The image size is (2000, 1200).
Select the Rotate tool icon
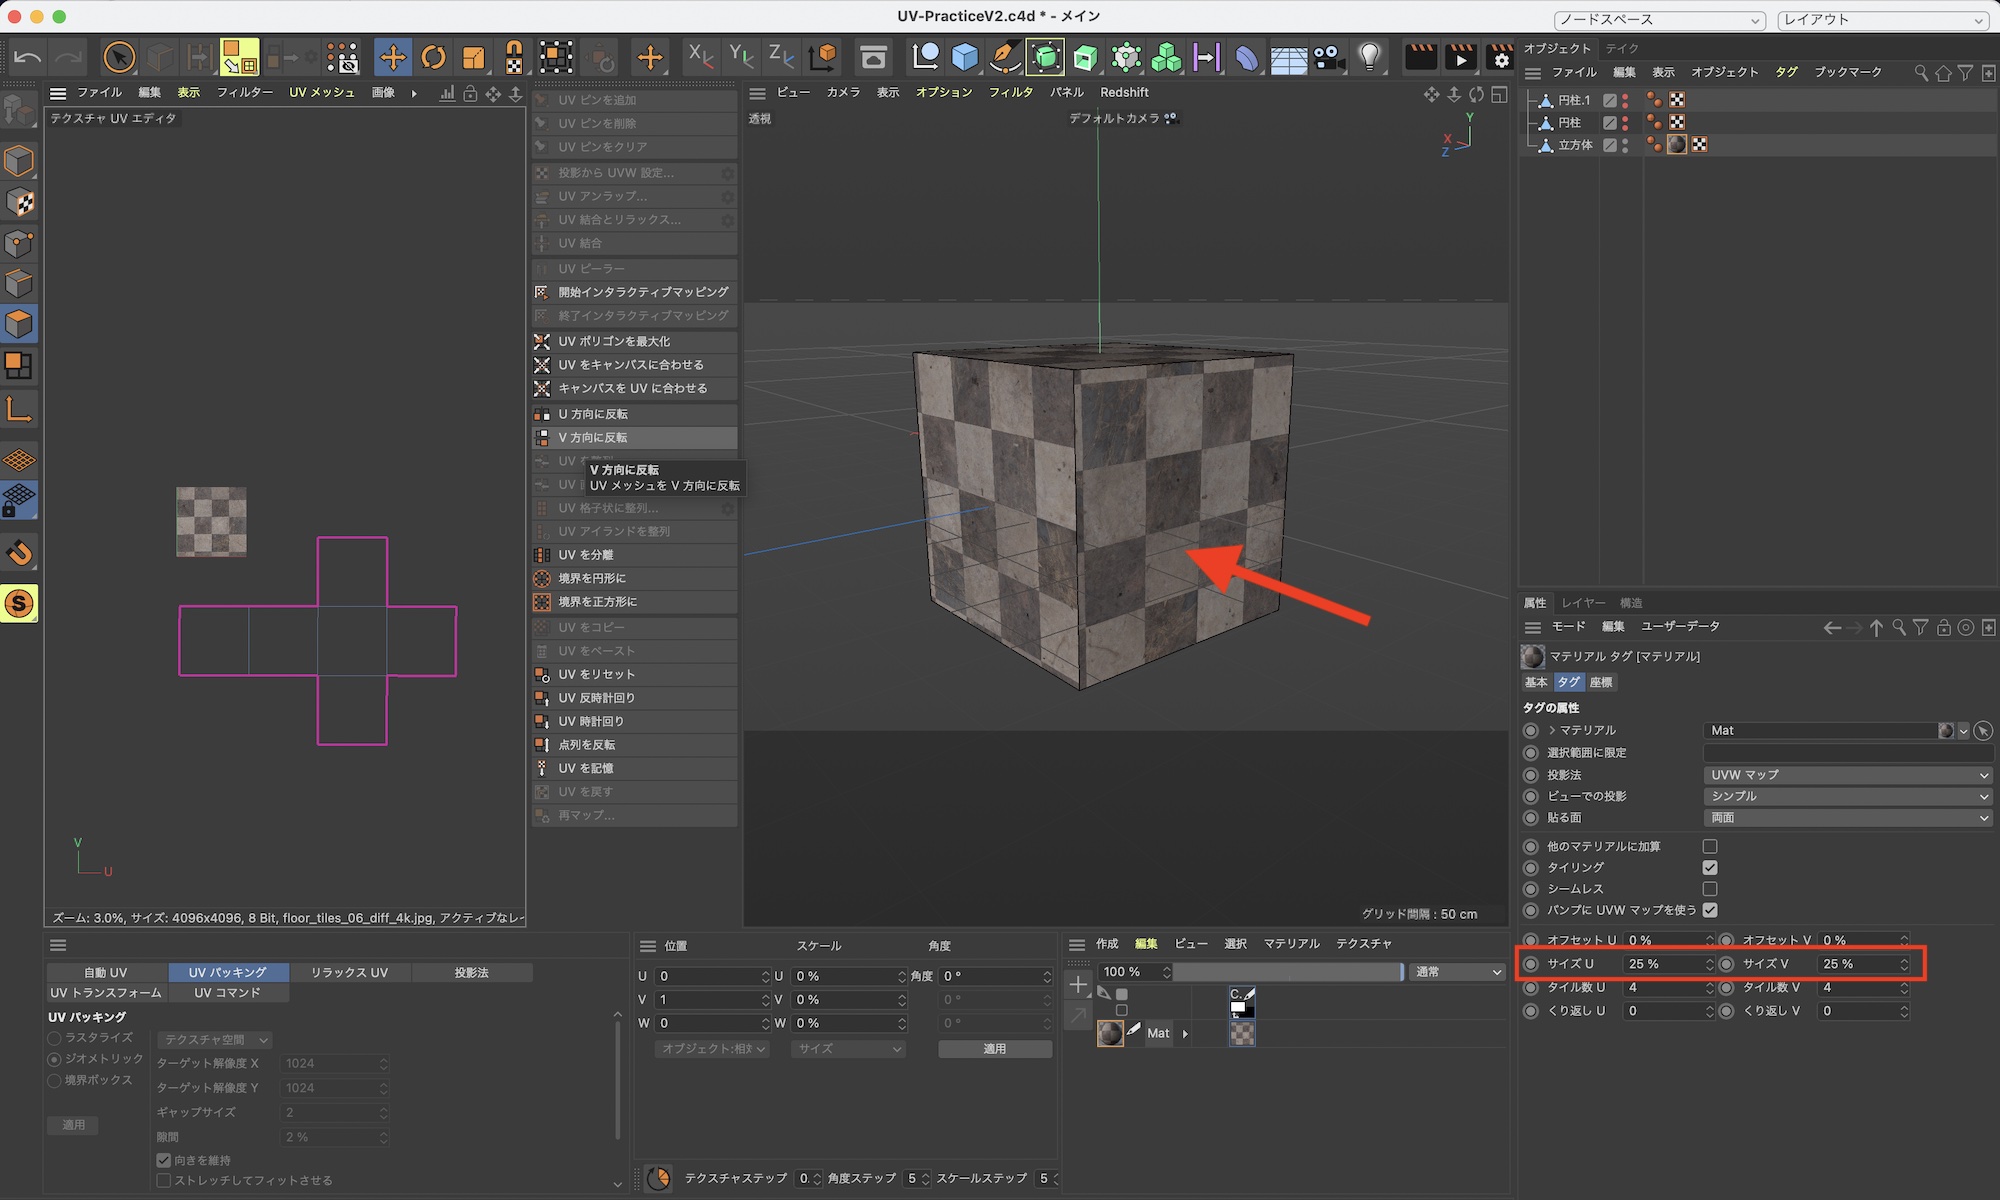433,57
